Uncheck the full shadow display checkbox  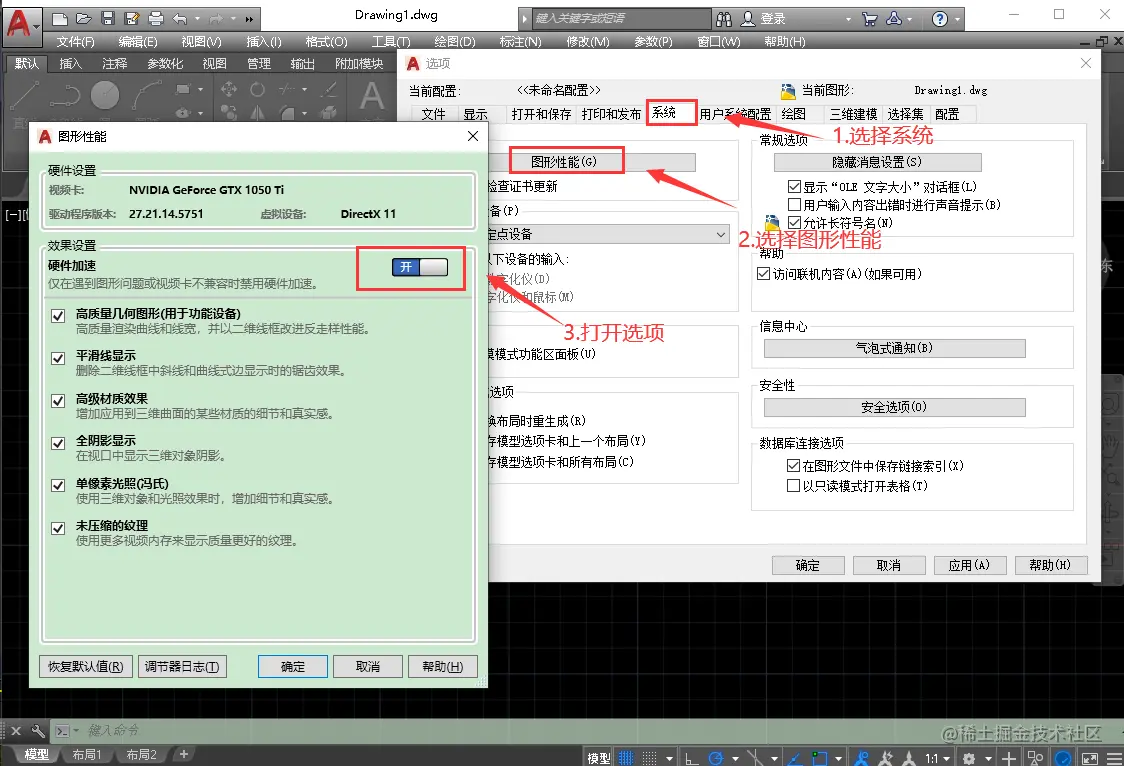point(58,443)
